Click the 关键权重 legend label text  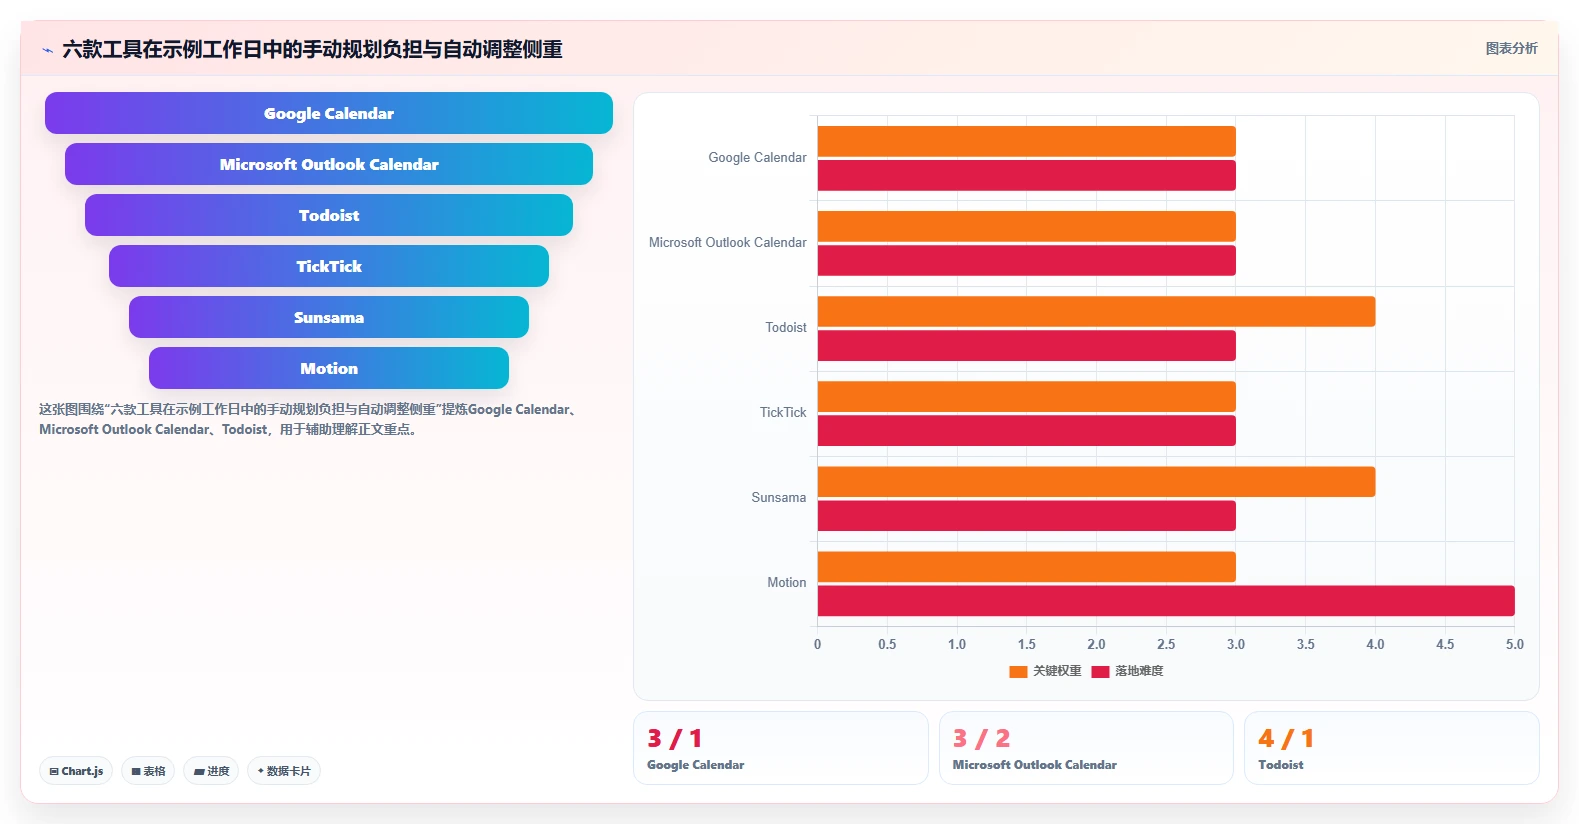1057,671
